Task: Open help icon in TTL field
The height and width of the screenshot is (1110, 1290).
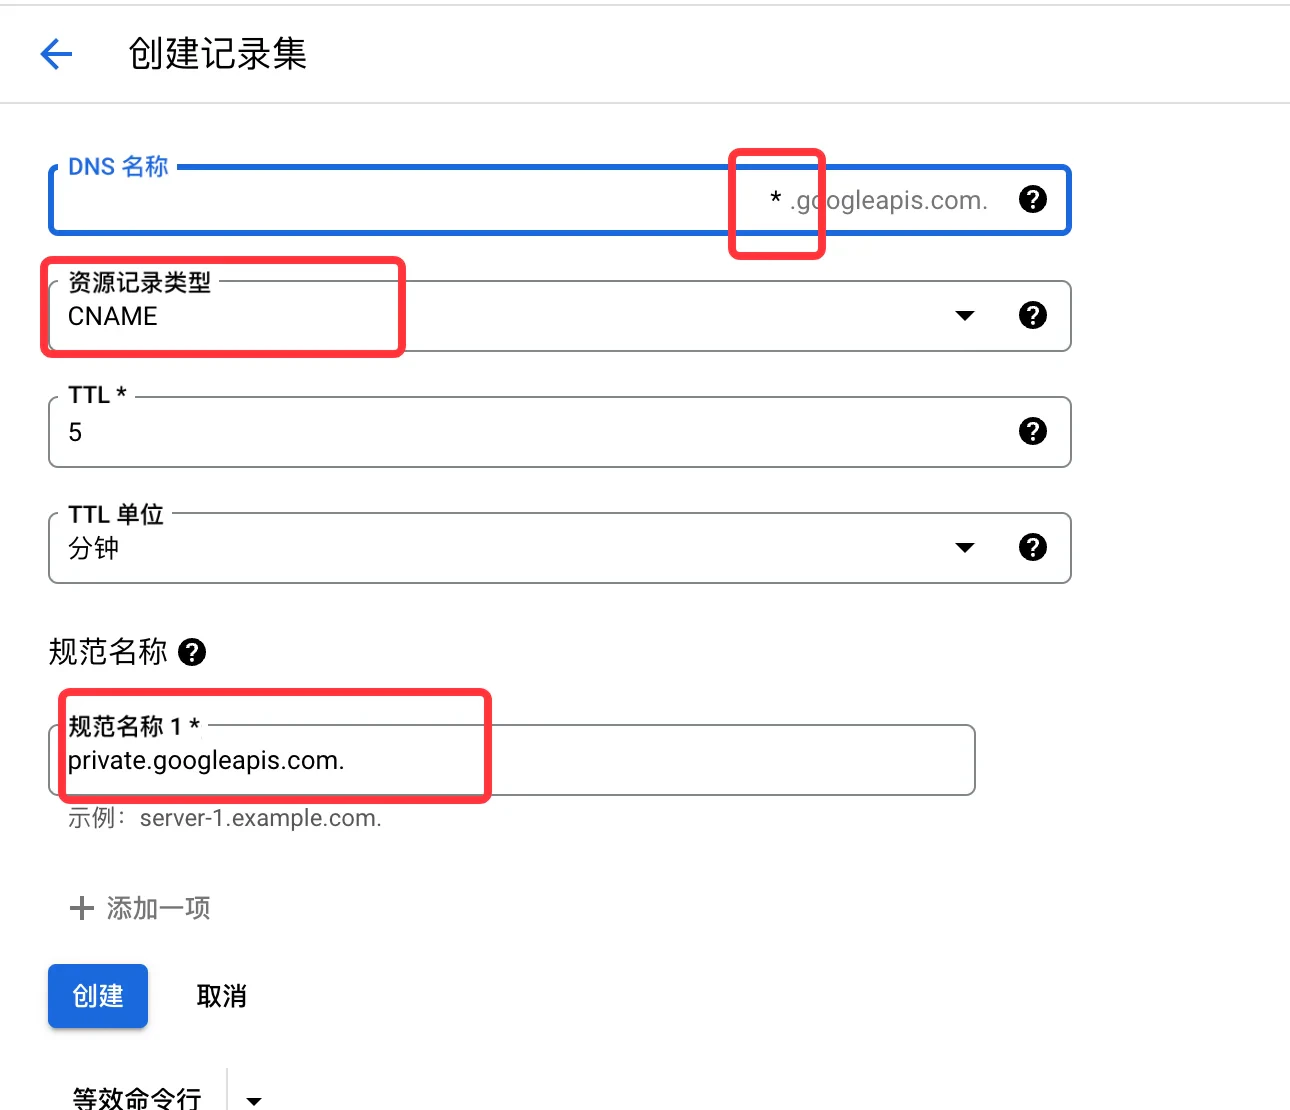Action: pyautogui.click(x=1033, y=431)
